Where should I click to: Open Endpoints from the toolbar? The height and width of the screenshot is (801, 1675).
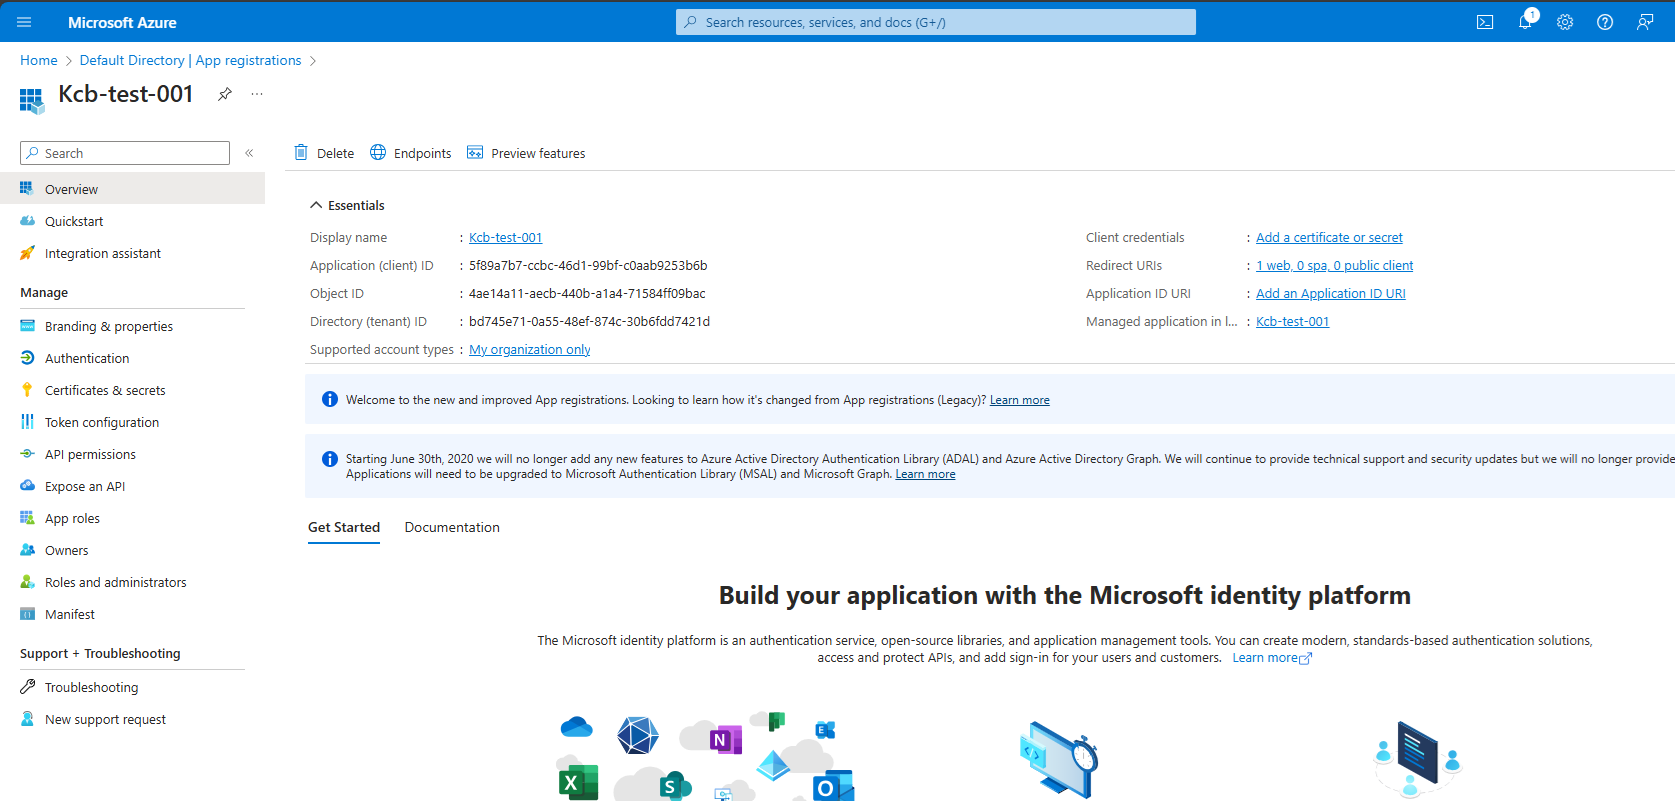click(x=410, y=153)
